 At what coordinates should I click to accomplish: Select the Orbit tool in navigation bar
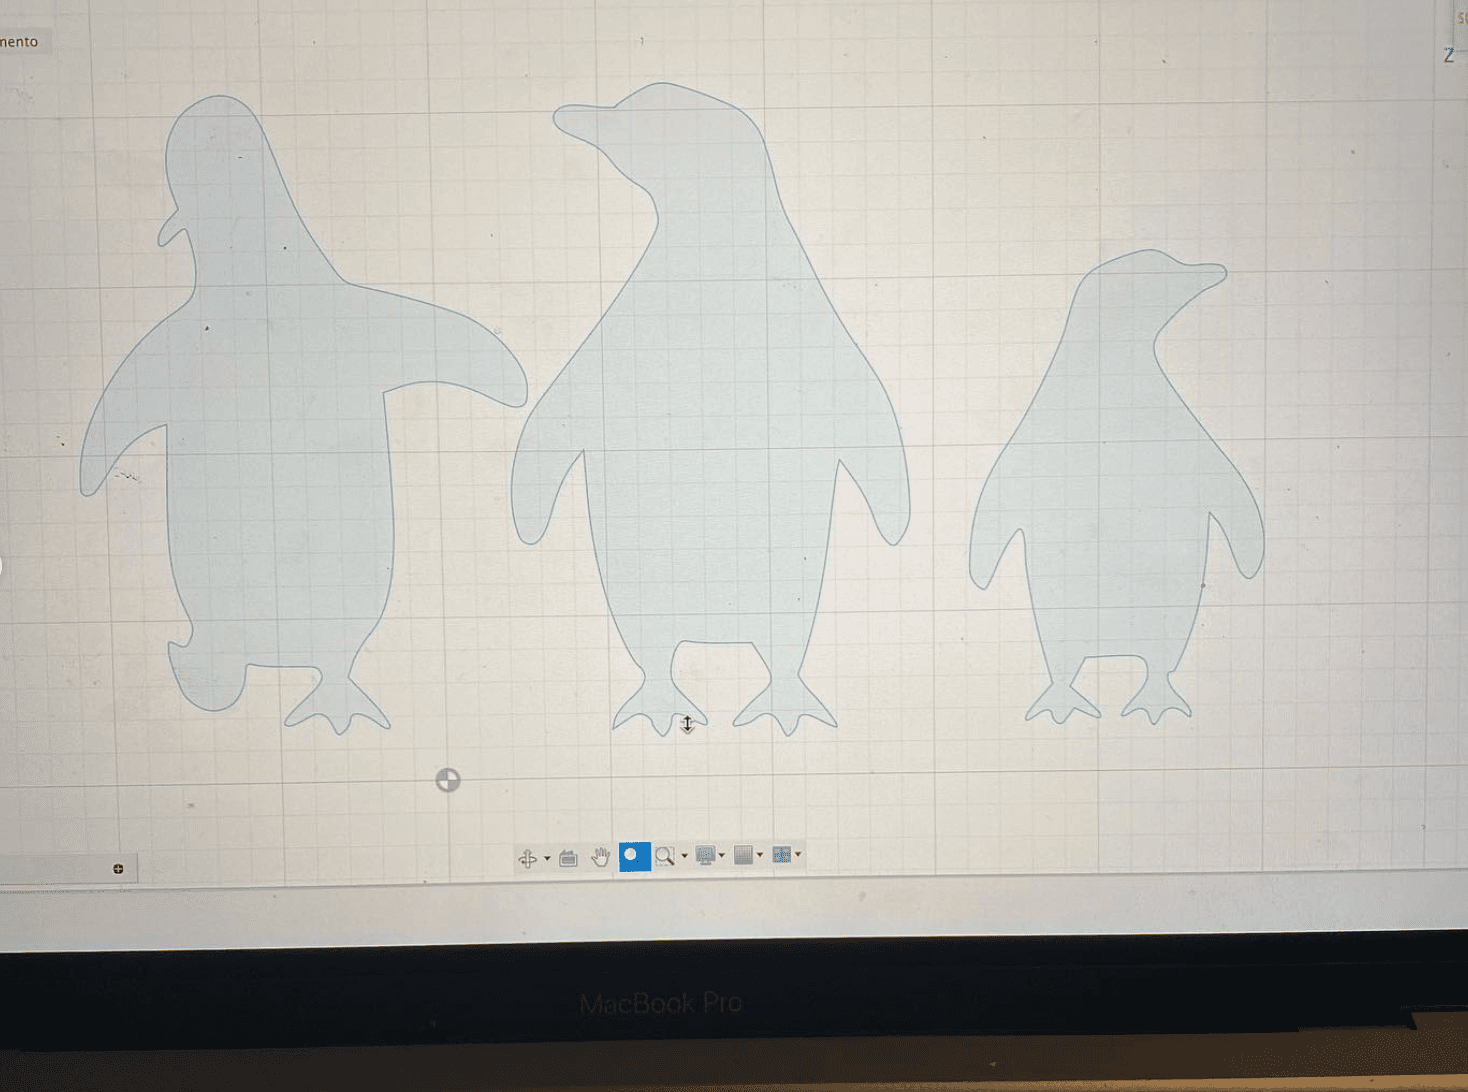(x=527, y=858)
